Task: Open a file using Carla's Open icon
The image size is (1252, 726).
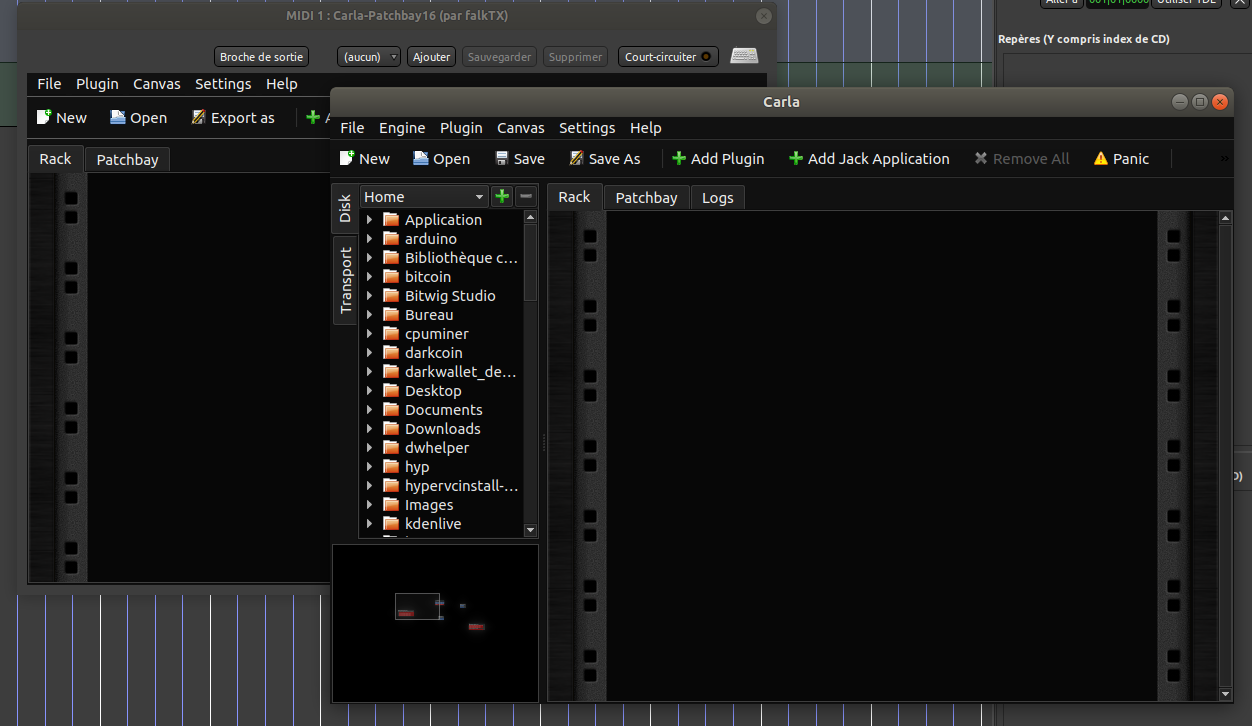Action: click(x=422, y=159)
